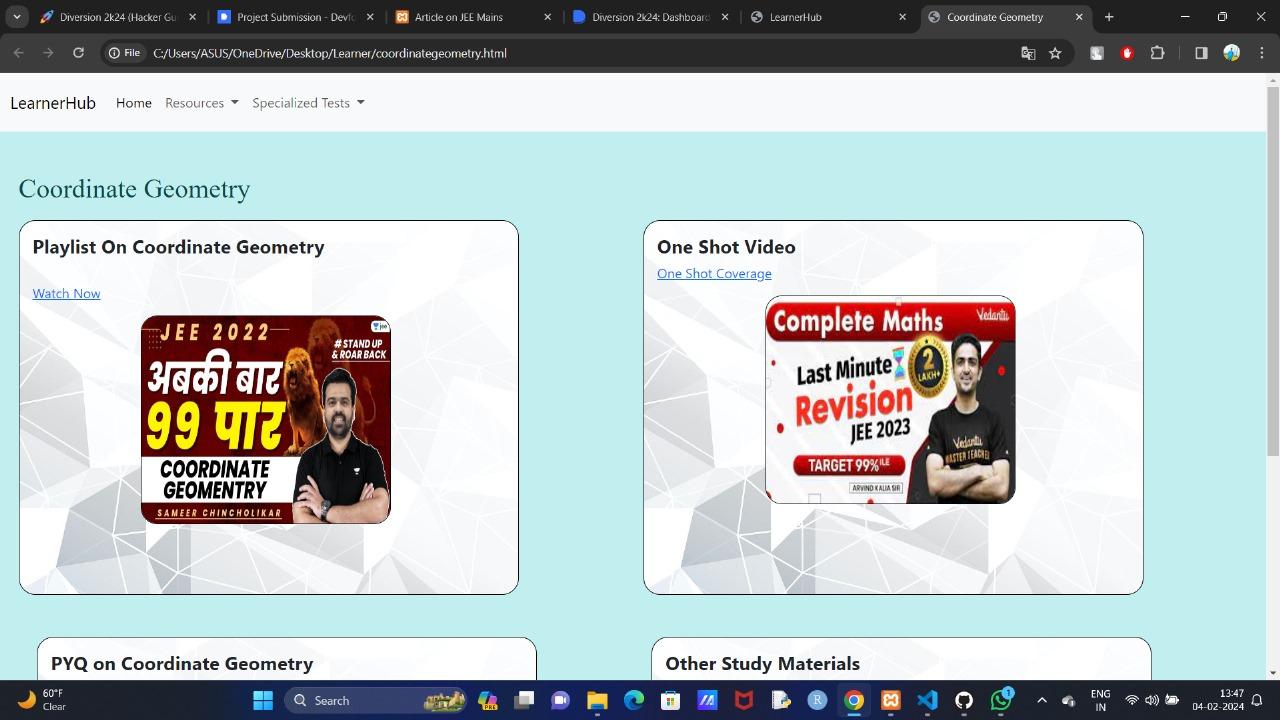The image size is (1280, 720).
Task: Open the Windows Start menu
Action: coord(263,700)
